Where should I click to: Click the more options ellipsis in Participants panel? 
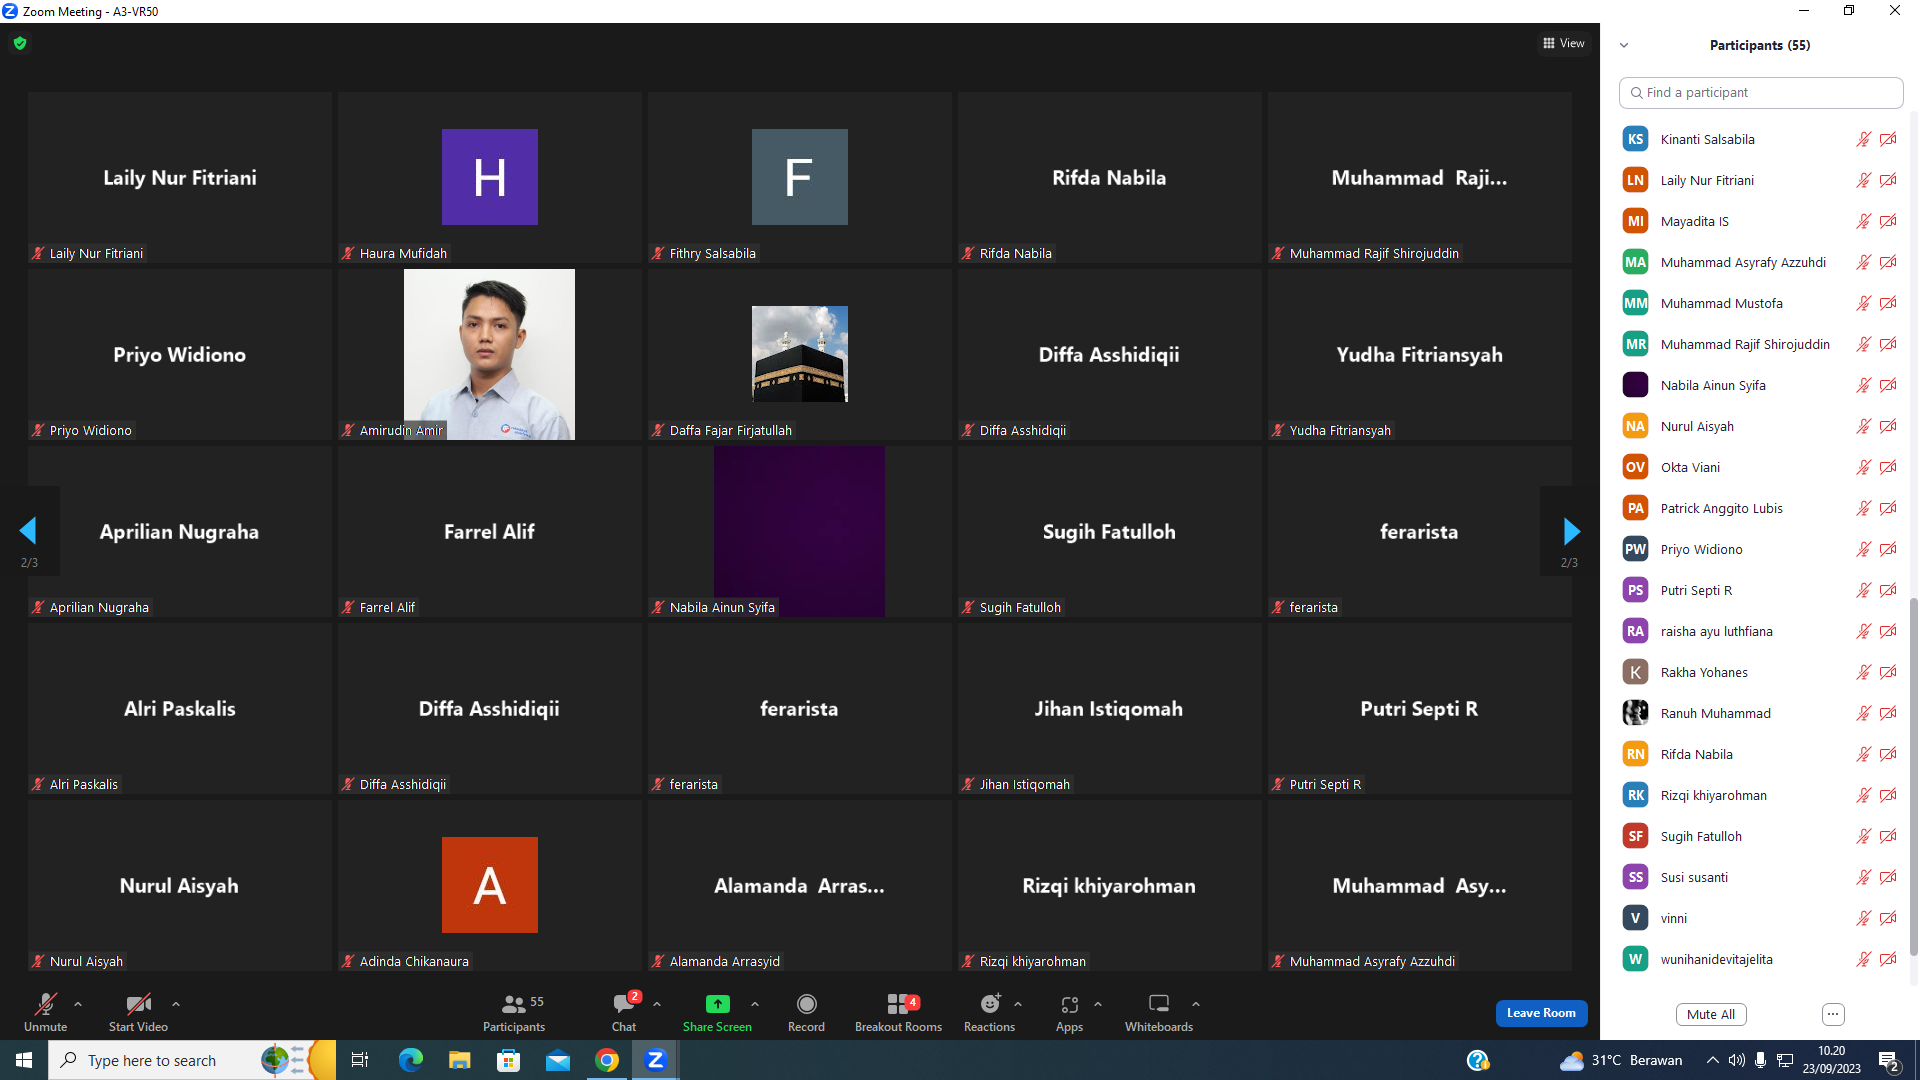tap(1833, 1014)
